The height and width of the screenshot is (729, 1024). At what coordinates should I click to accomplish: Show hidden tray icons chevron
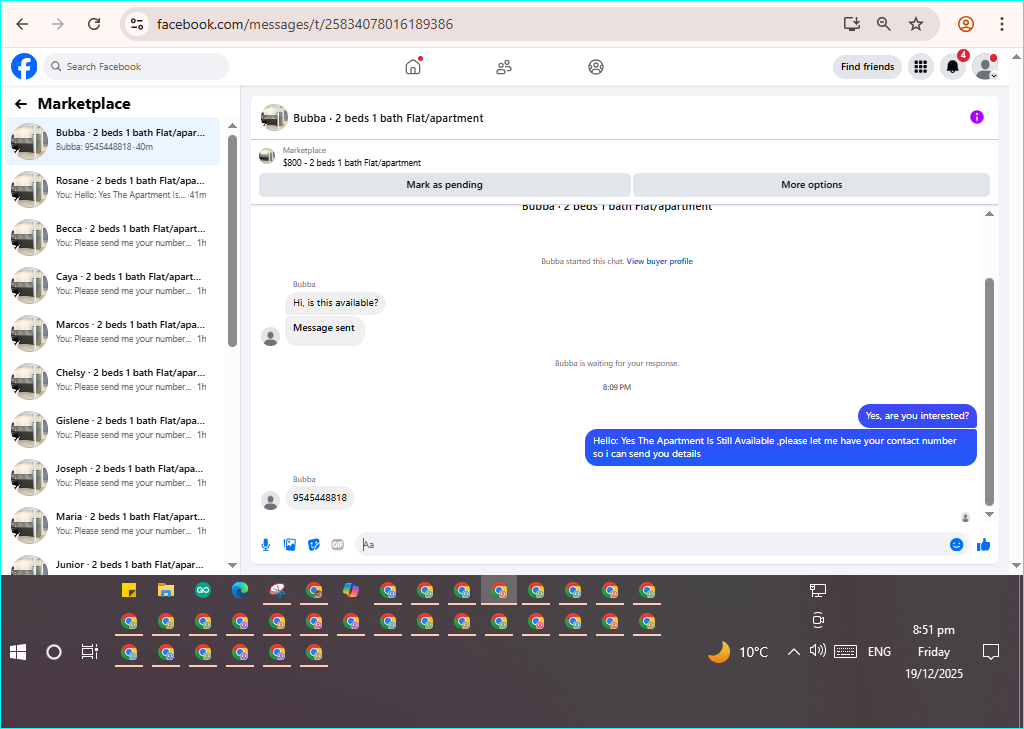click(793, 652)
